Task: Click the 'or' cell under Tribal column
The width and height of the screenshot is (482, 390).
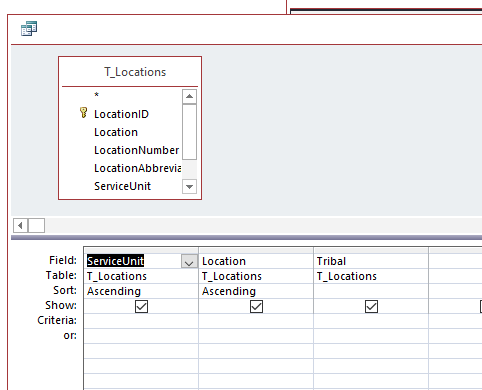Action: coord(371,336)
